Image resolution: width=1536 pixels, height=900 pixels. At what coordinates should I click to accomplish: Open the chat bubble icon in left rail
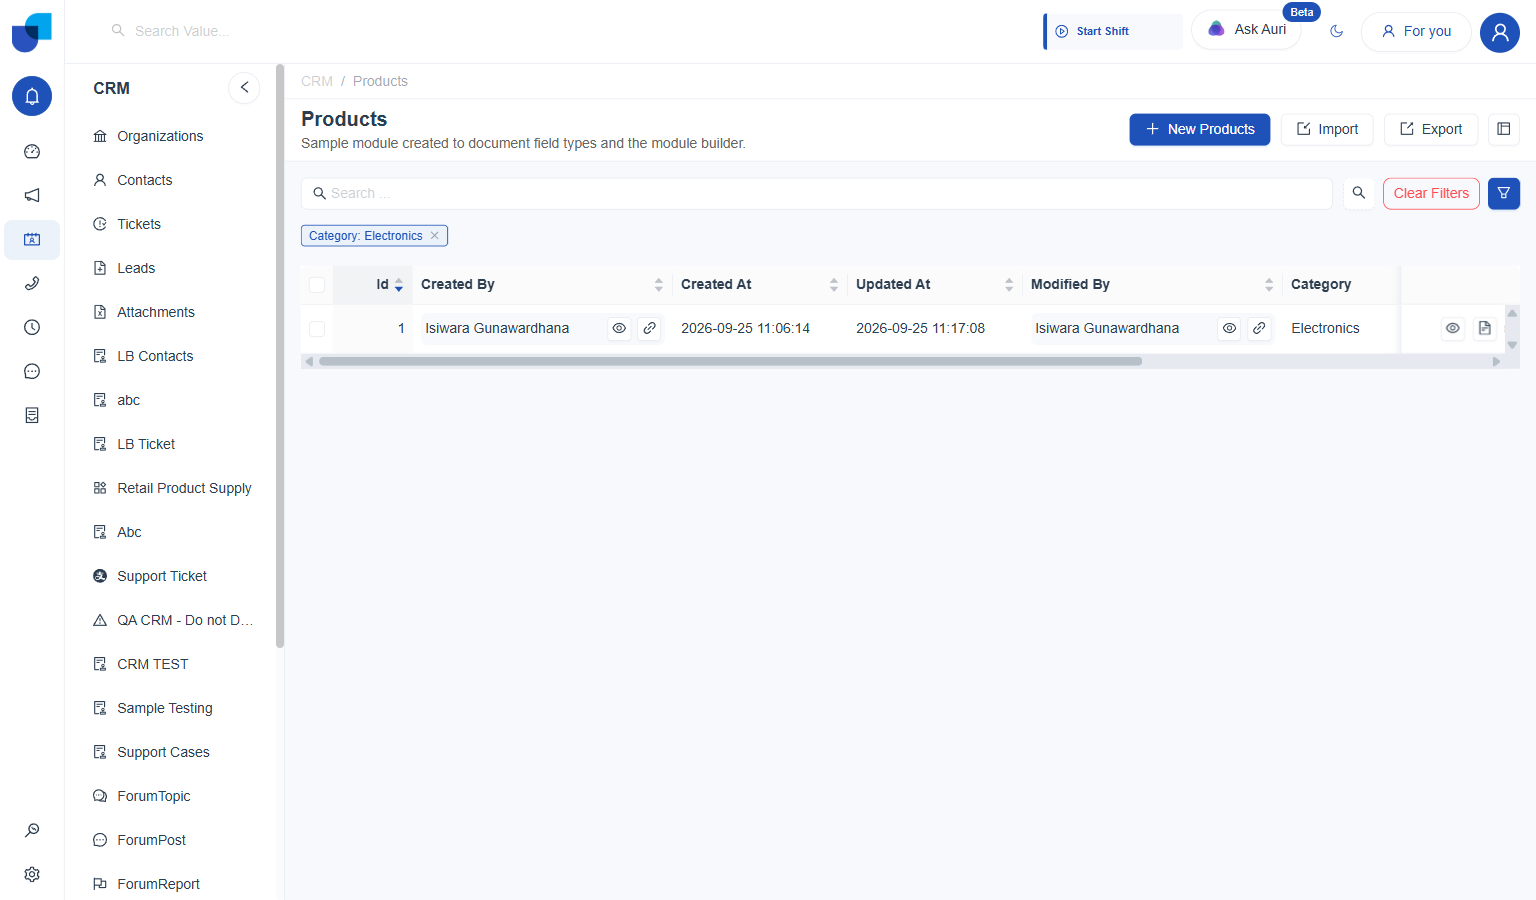(x=32, y=372)
